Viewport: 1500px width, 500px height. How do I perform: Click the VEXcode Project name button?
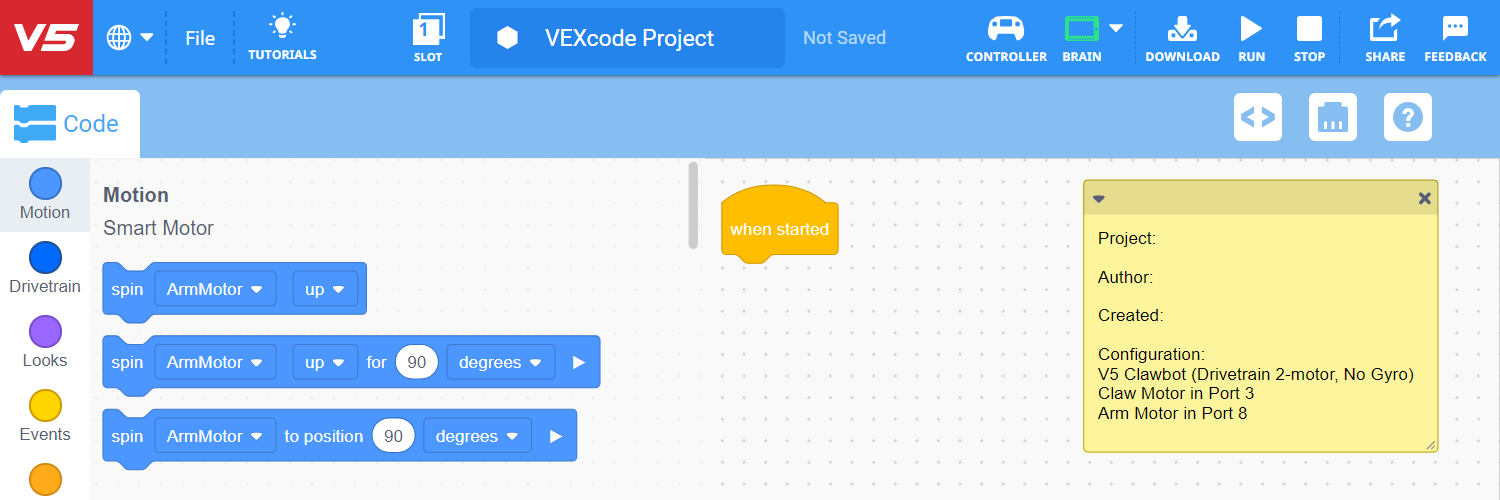pos(627,38)
